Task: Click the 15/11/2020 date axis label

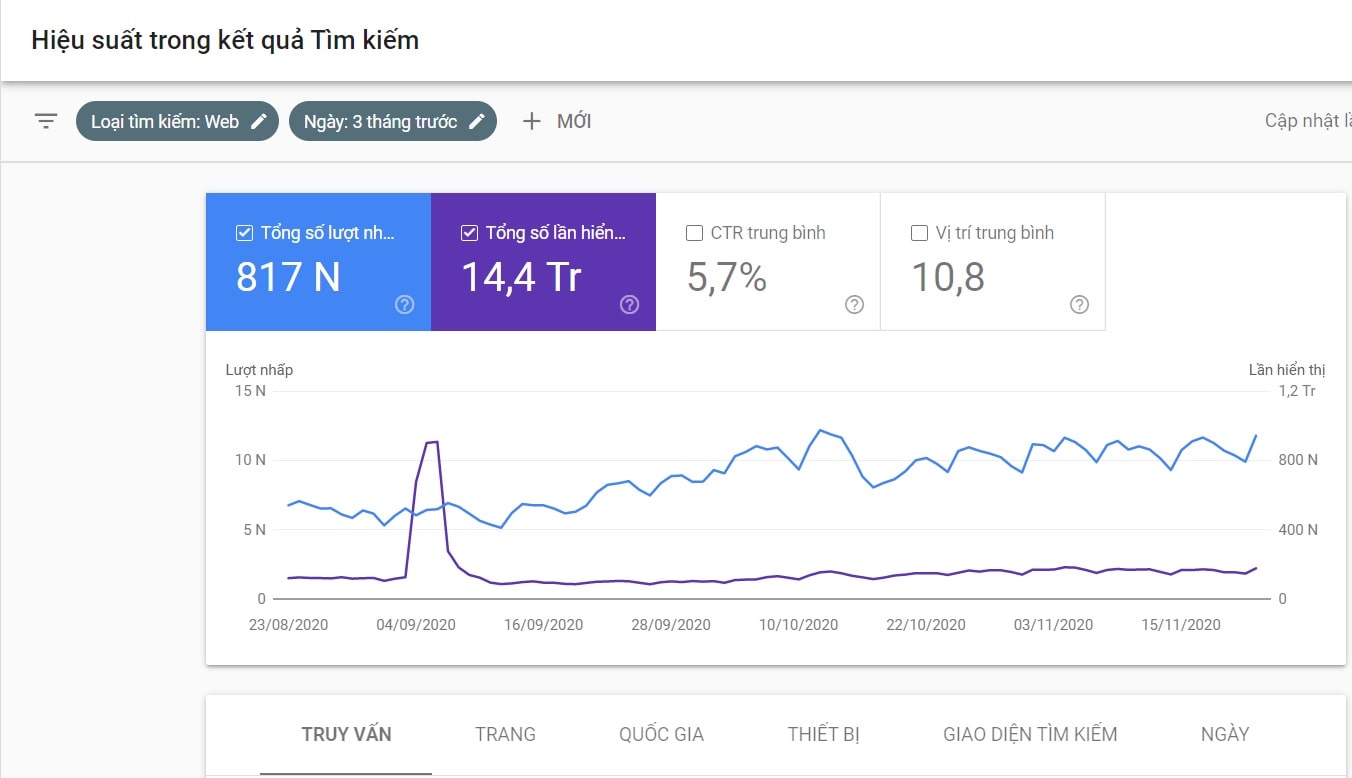Action: pyautogui.click(x=1181, y=625)
